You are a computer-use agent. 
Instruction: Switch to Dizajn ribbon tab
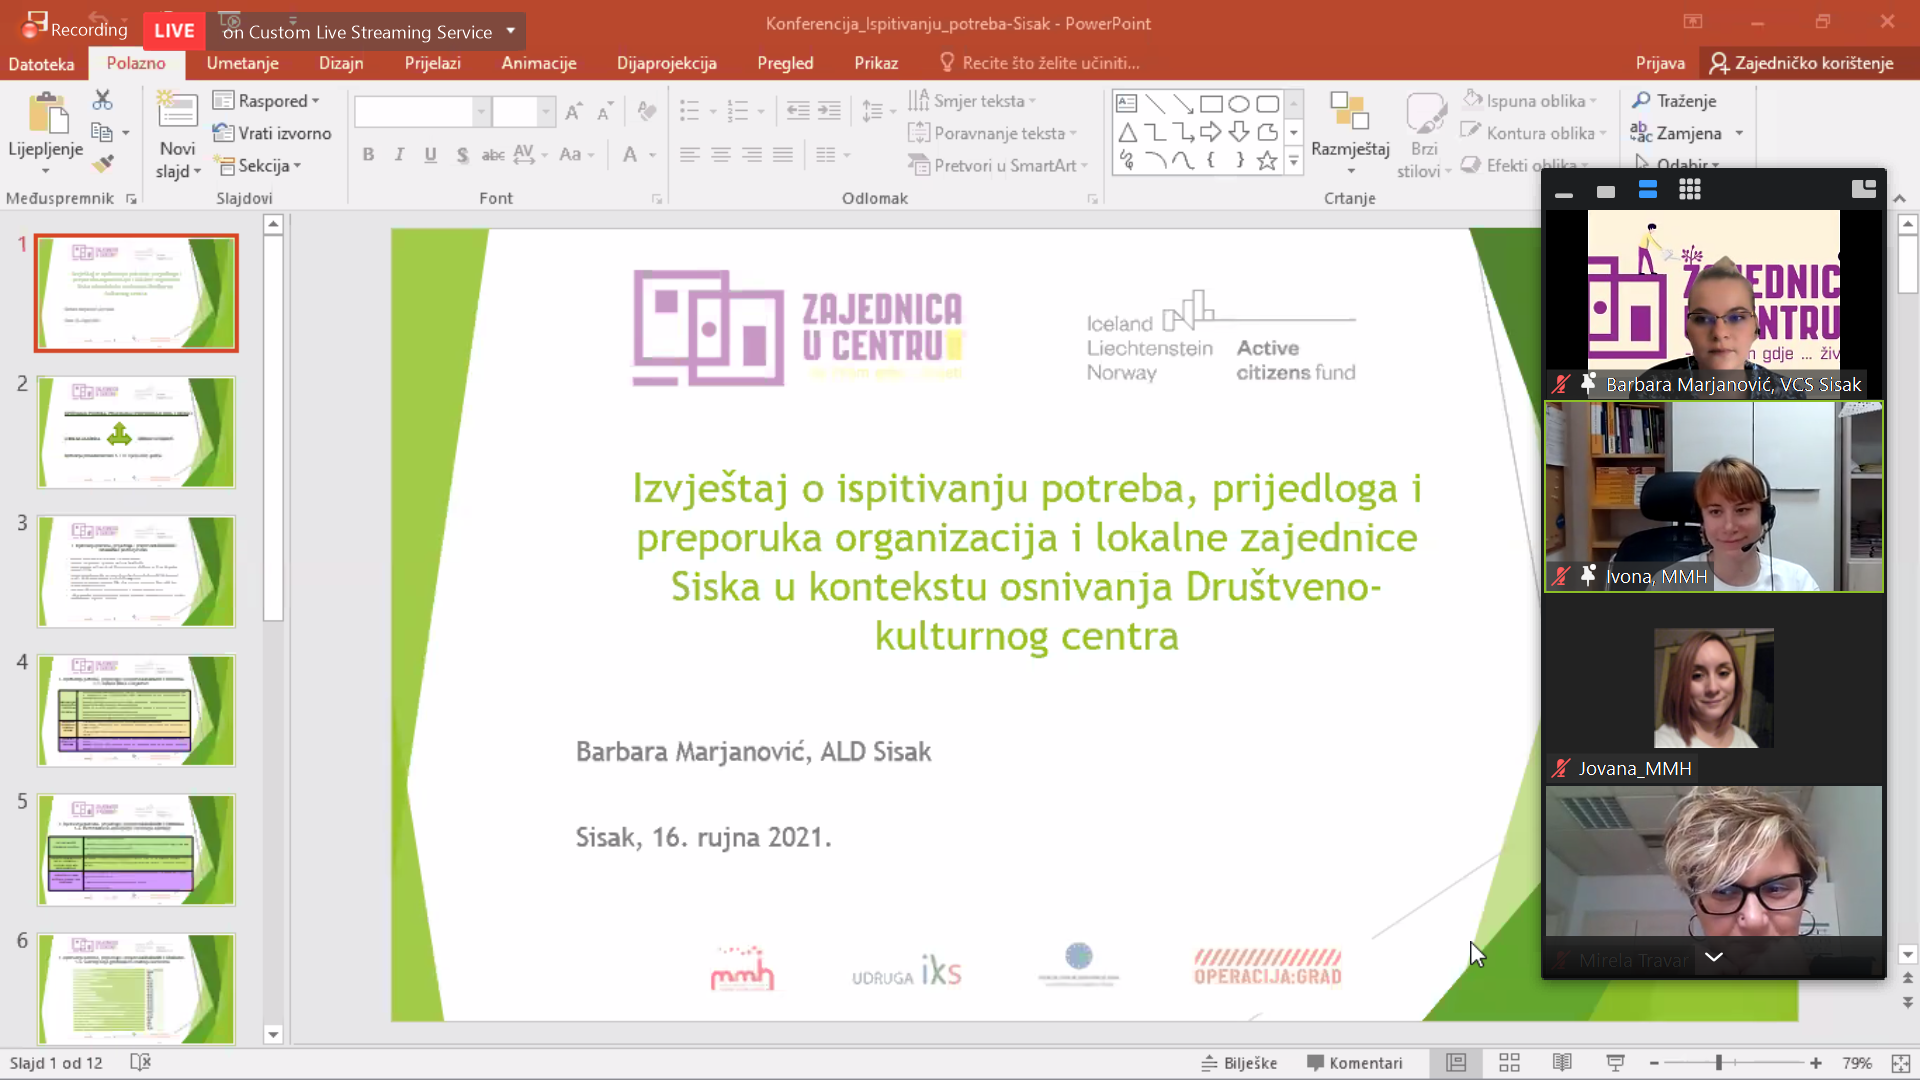[341, 63]
